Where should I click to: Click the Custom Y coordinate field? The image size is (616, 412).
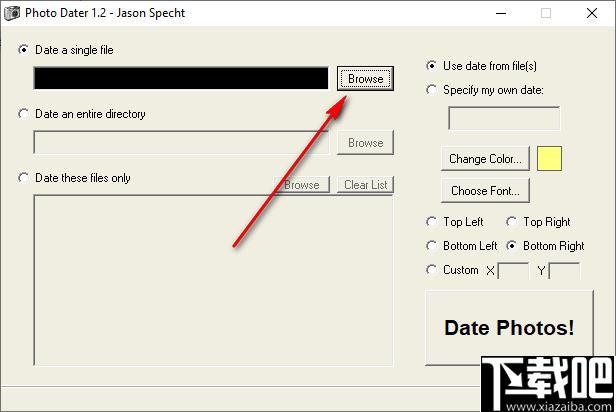click(x=564, y=271)
